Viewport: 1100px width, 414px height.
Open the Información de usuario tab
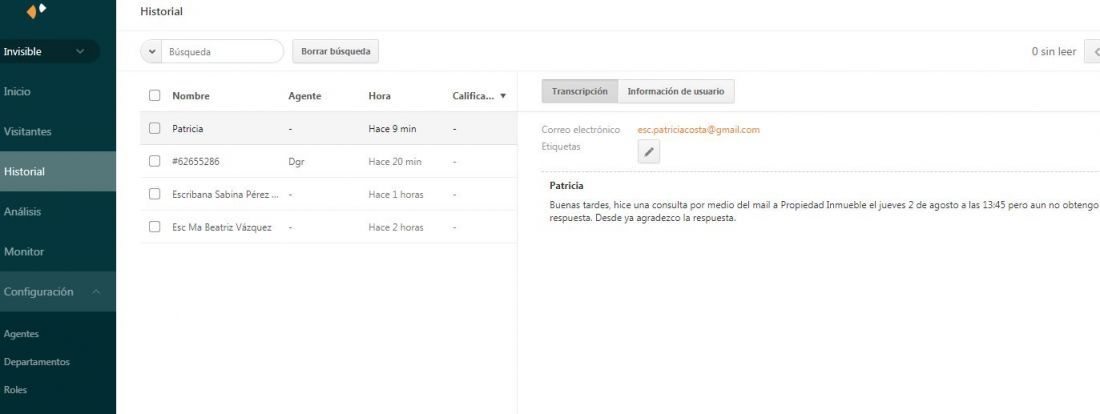click(x=676, y=91)
